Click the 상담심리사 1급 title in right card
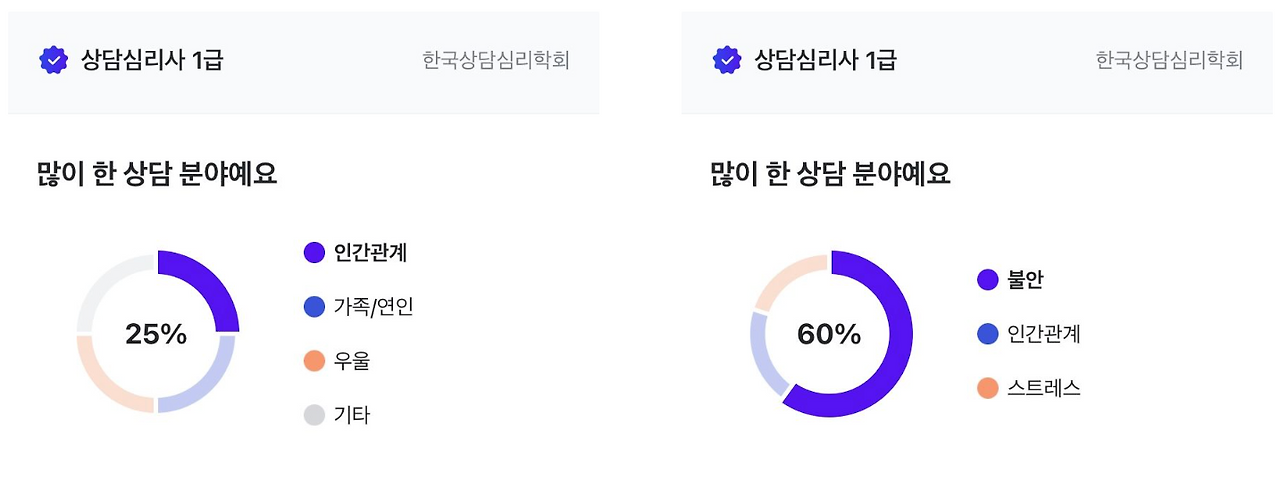Screen dimensions: 1280x497 pos(825,60)
